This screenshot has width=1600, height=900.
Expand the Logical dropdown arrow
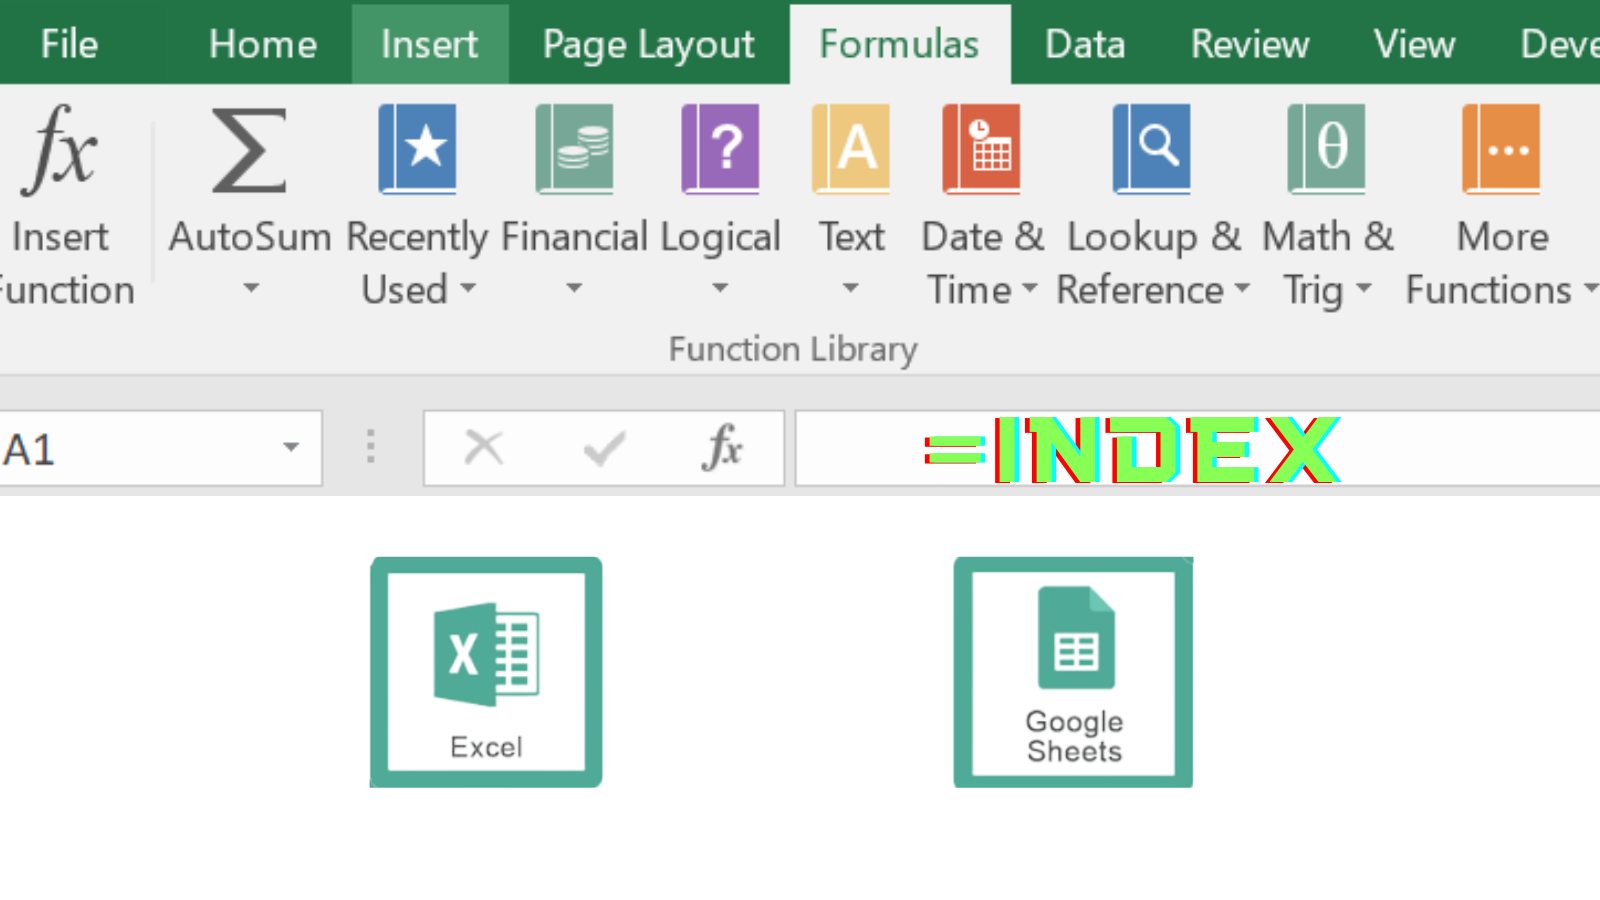(x=720, y=288)
